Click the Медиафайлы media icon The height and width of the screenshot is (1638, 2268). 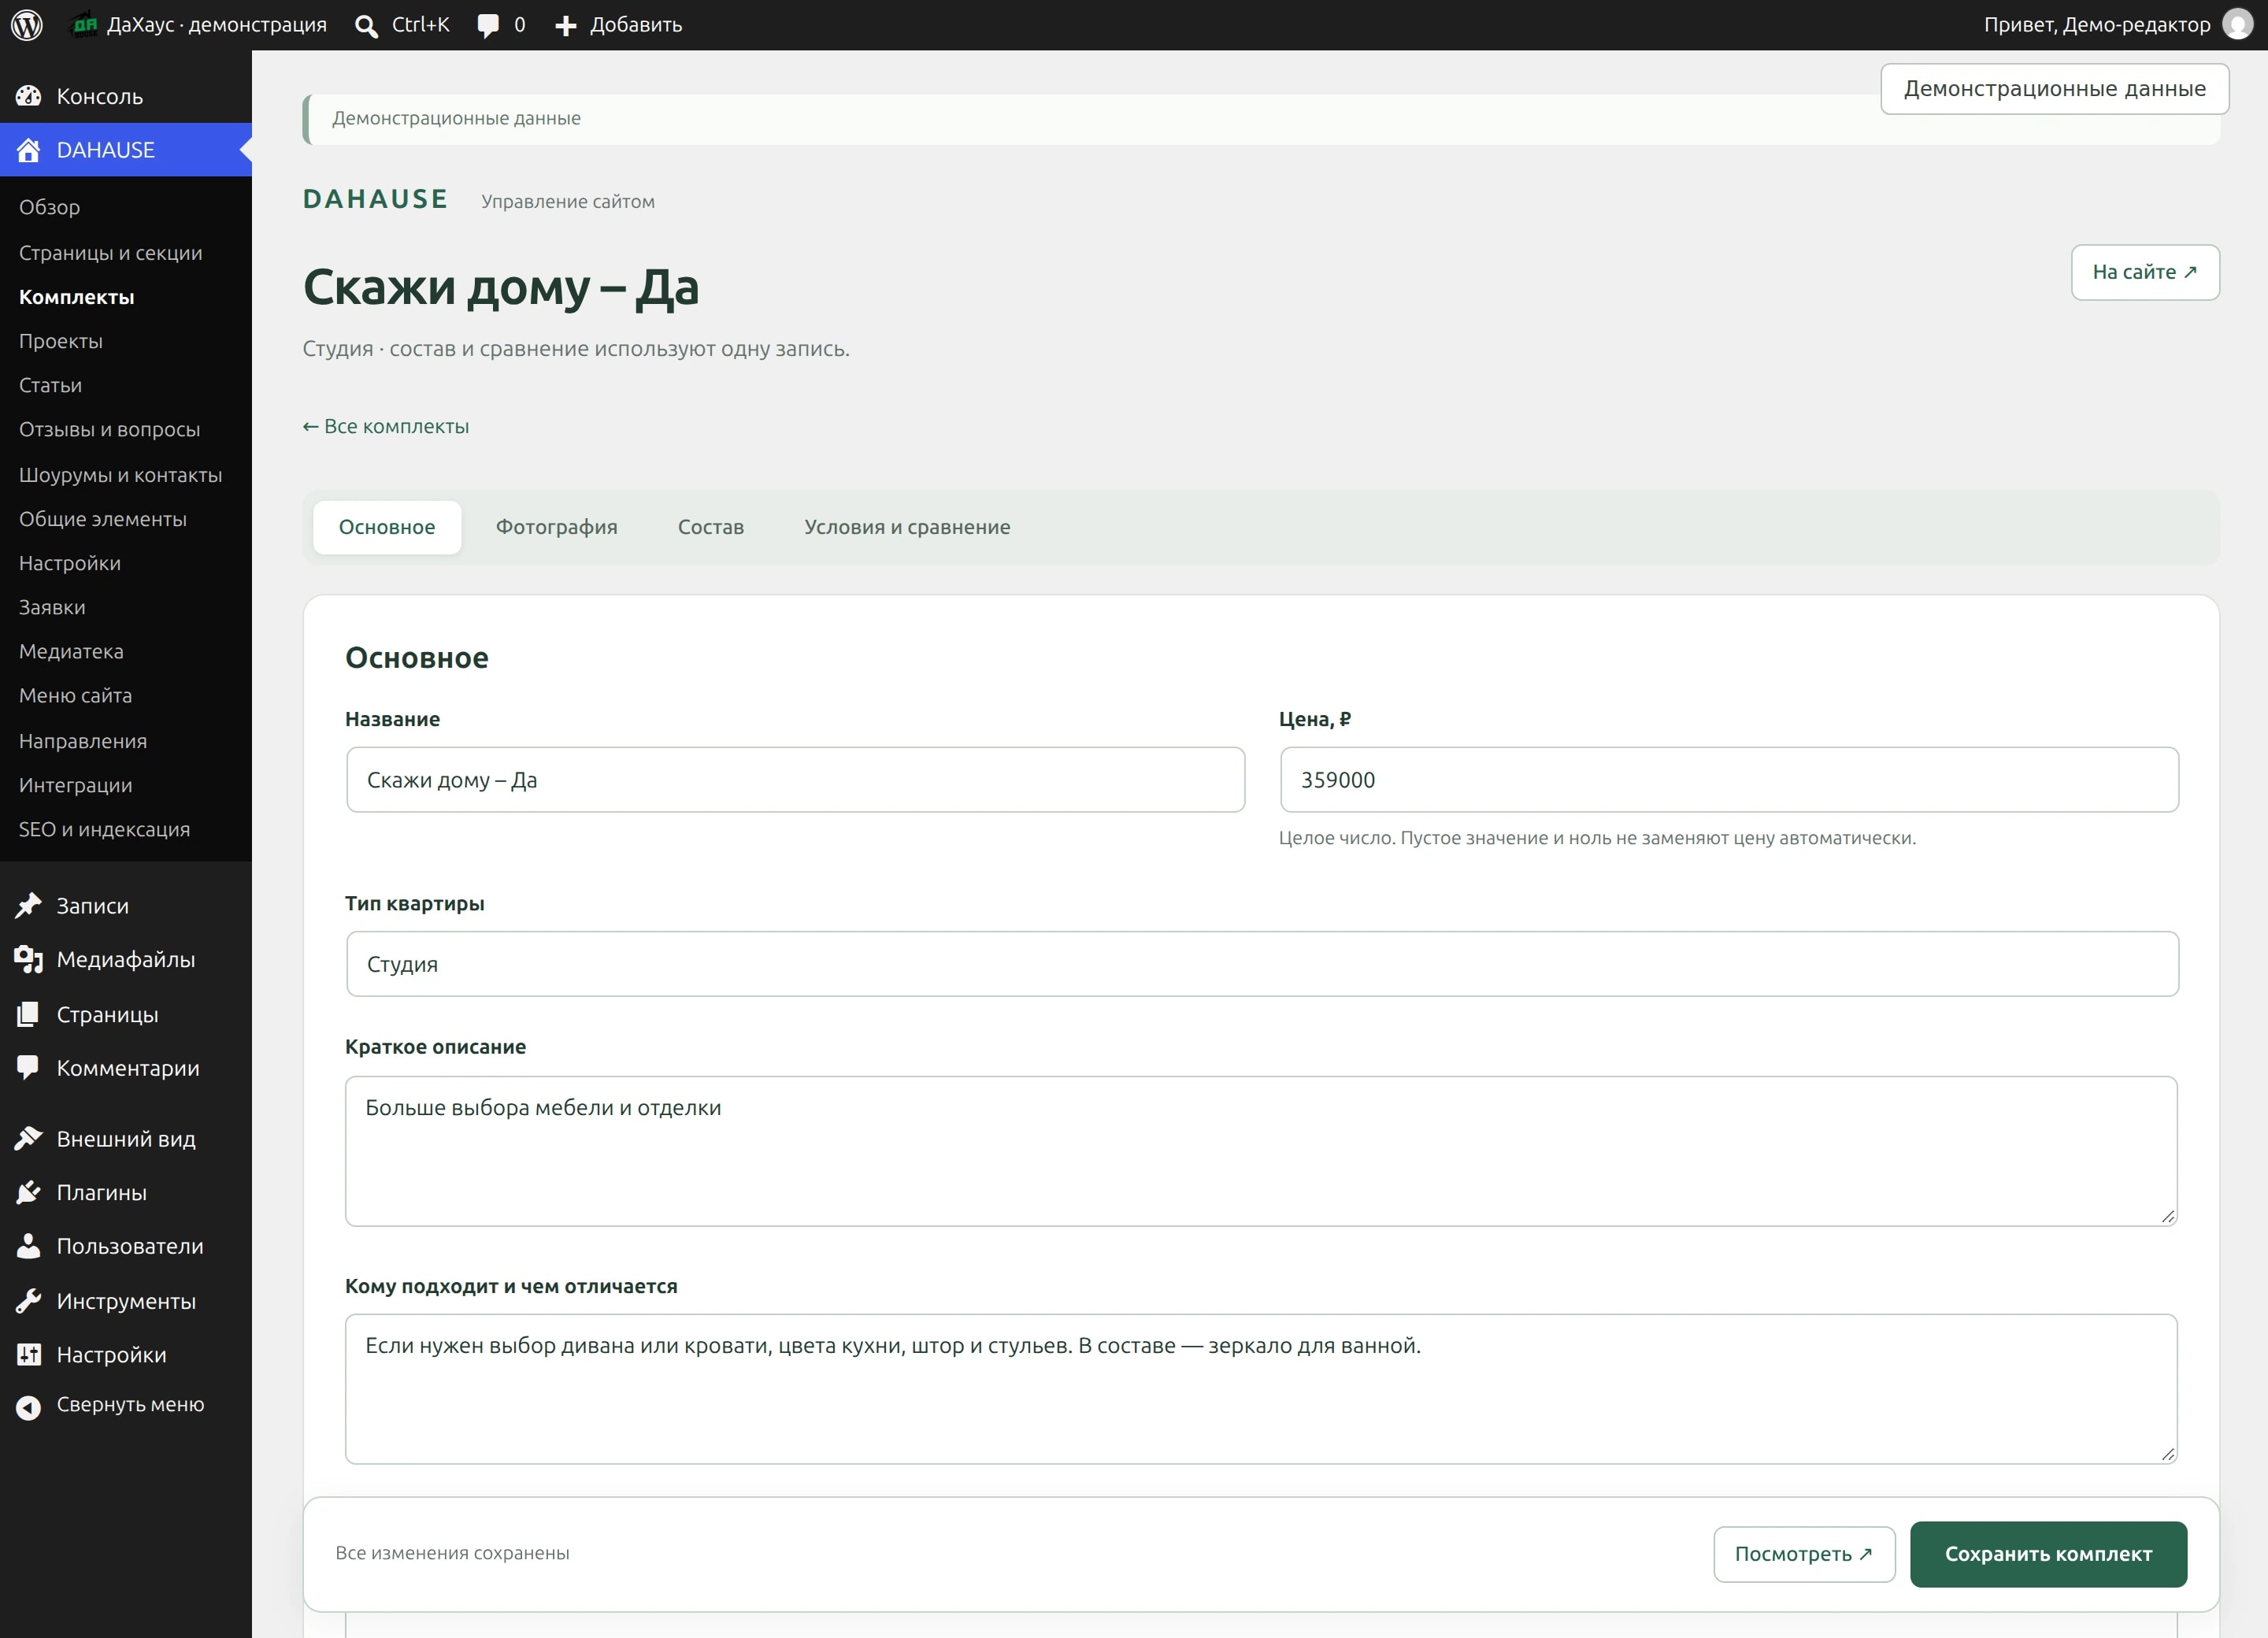[28, 959]
